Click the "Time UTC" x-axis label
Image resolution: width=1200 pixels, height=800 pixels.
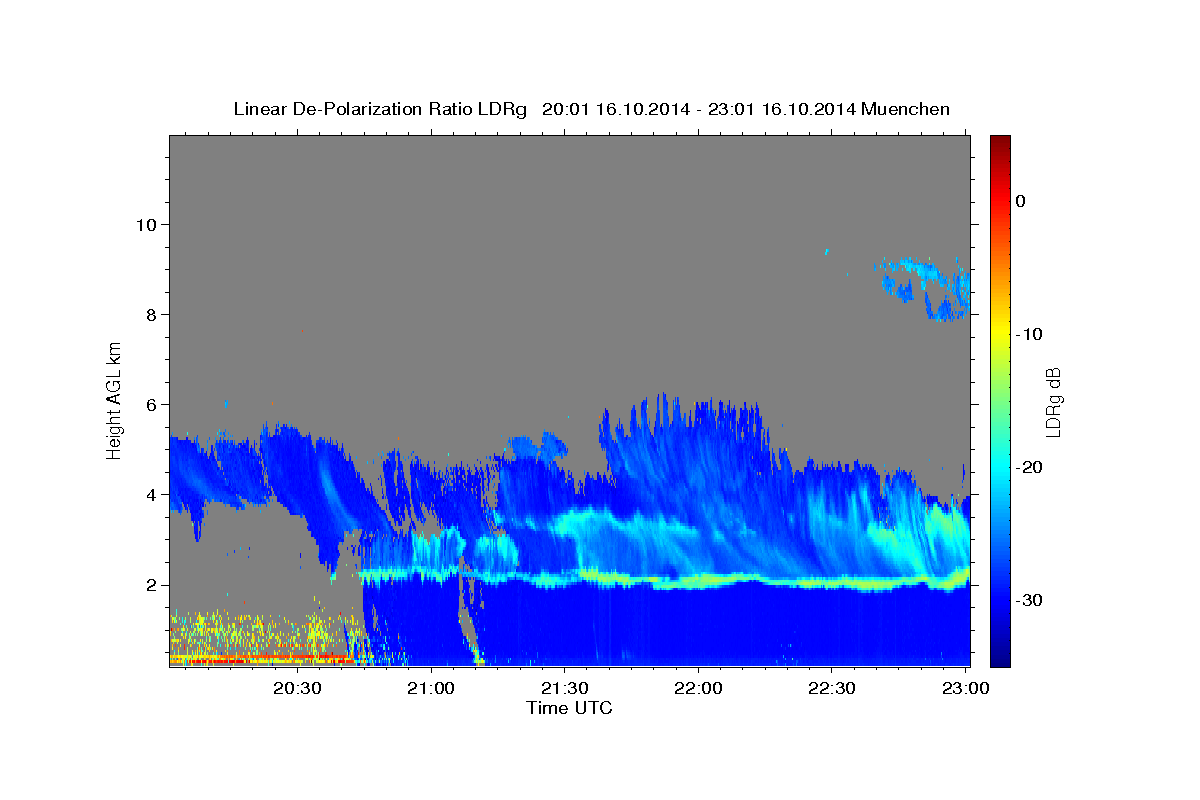[x=569, y=708]
